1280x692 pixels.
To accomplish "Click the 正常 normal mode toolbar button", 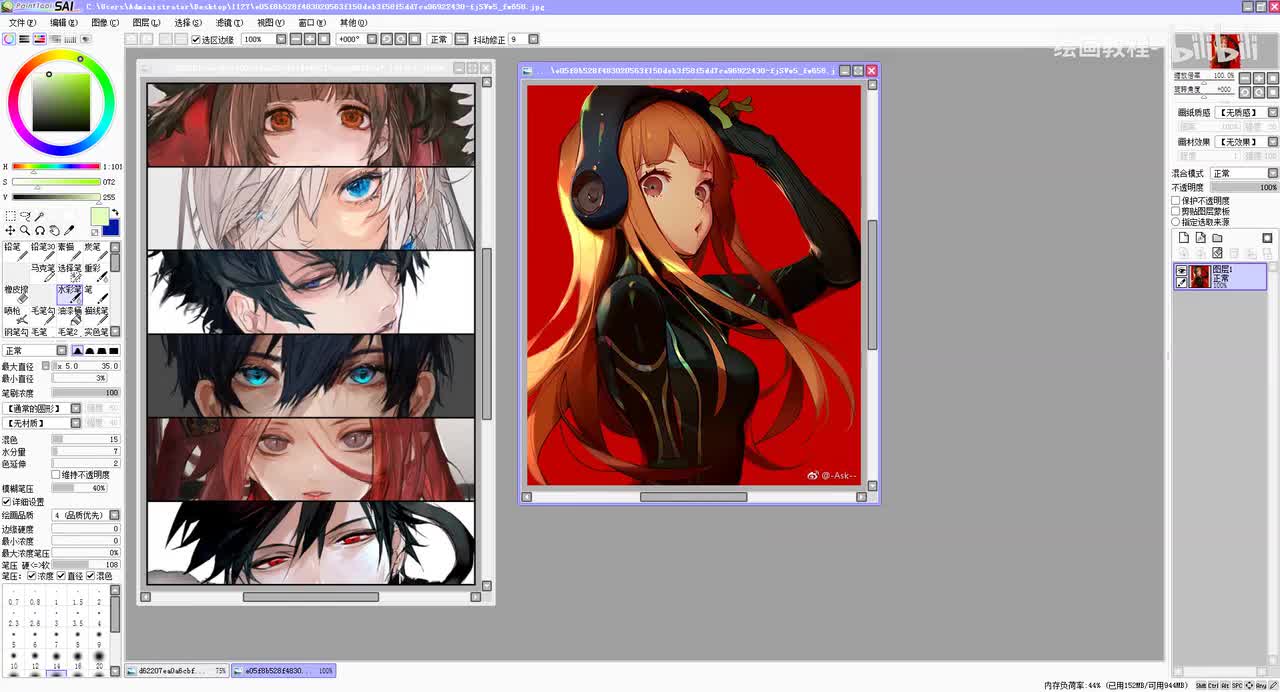I will click(x=438, y=39).
